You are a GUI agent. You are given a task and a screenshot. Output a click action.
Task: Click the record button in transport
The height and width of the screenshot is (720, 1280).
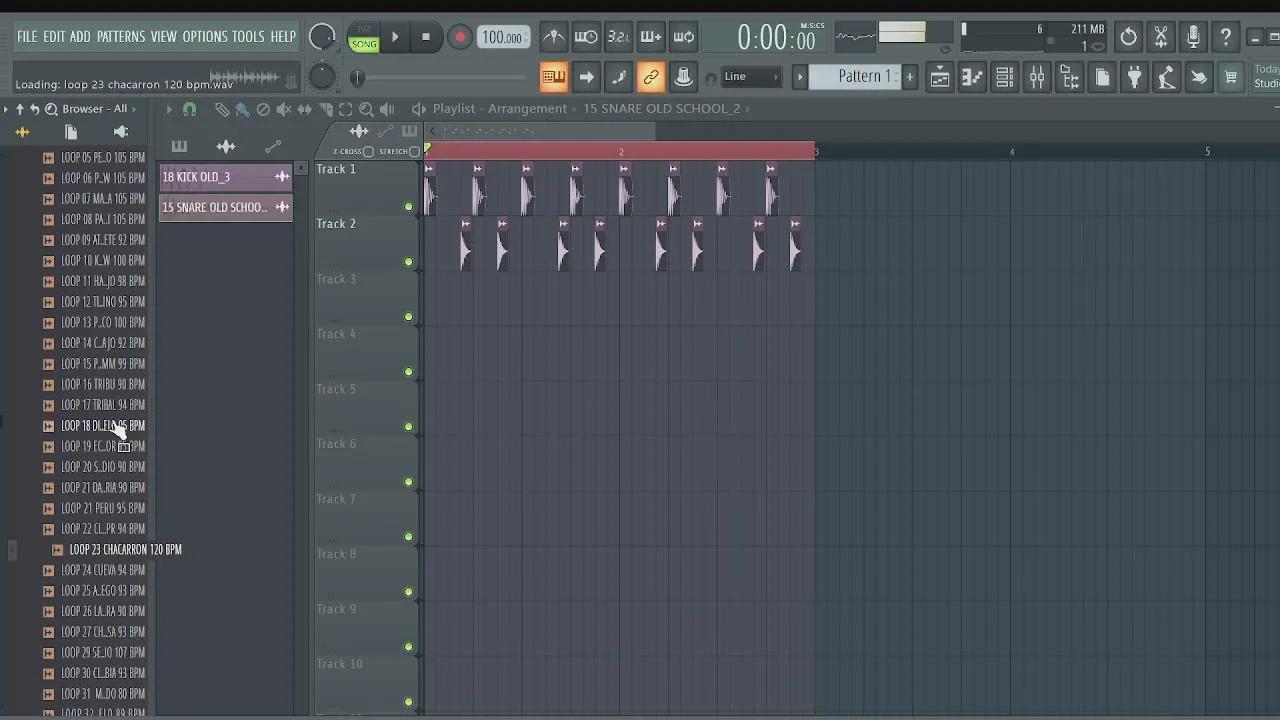point(459,38)
